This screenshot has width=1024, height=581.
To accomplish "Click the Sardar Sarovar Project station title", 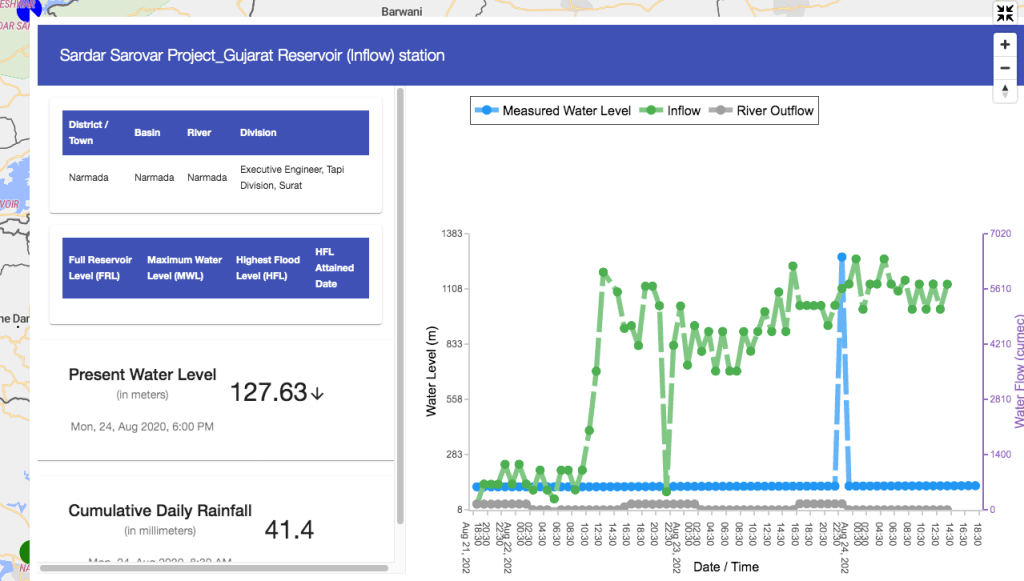I will pos(252,56).
